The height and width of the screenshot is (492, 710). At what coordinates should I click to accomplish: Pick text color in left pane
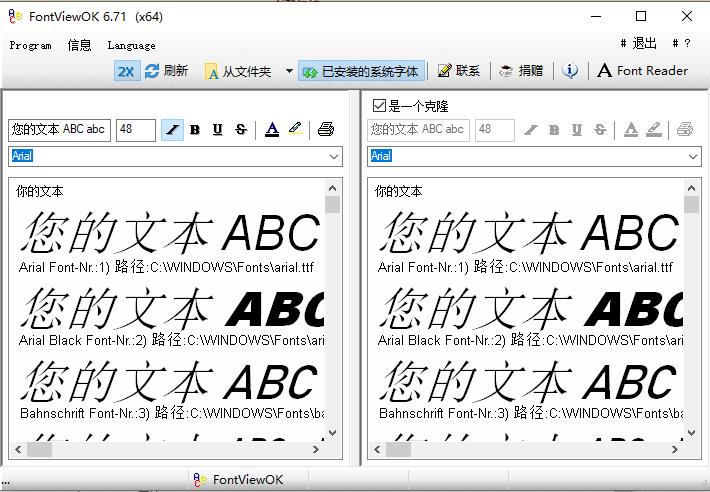click(272, 130)
